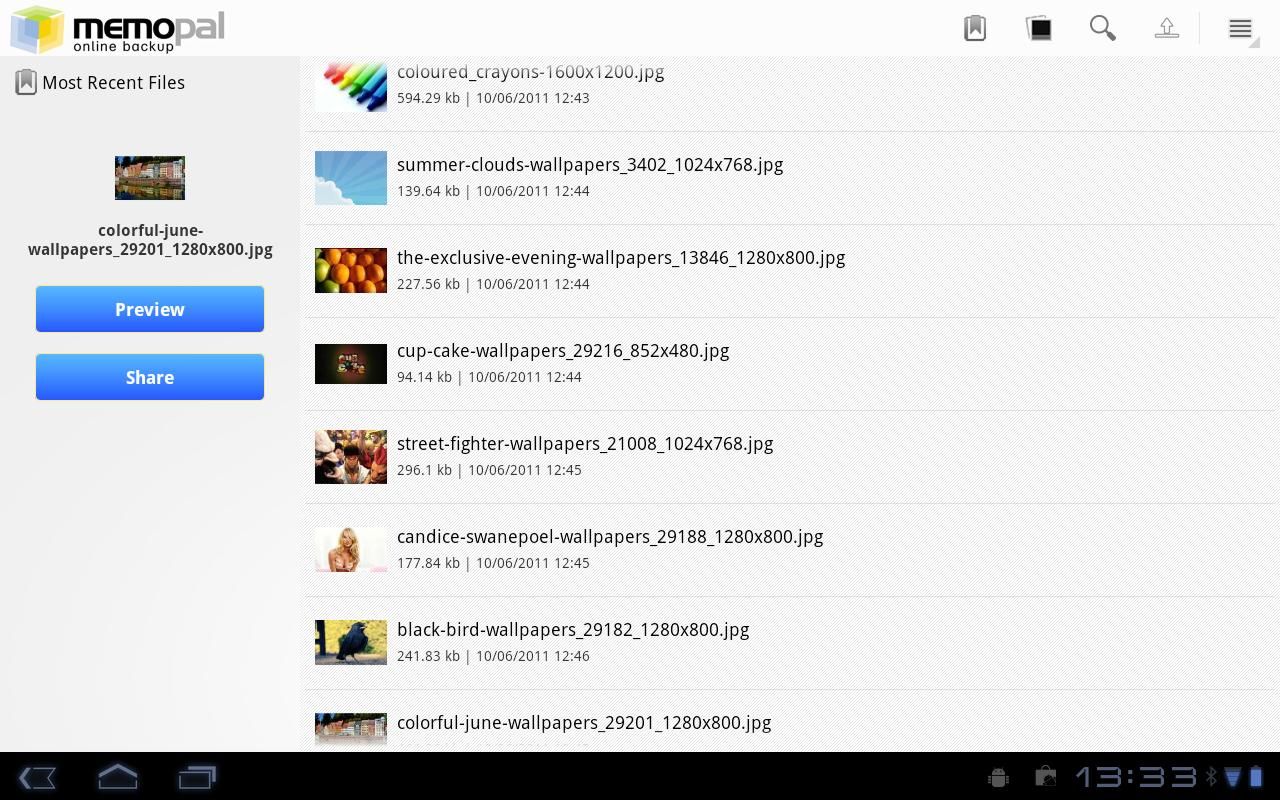Select the Most Recent Files header
The image size is (1280, 800).
113,82
